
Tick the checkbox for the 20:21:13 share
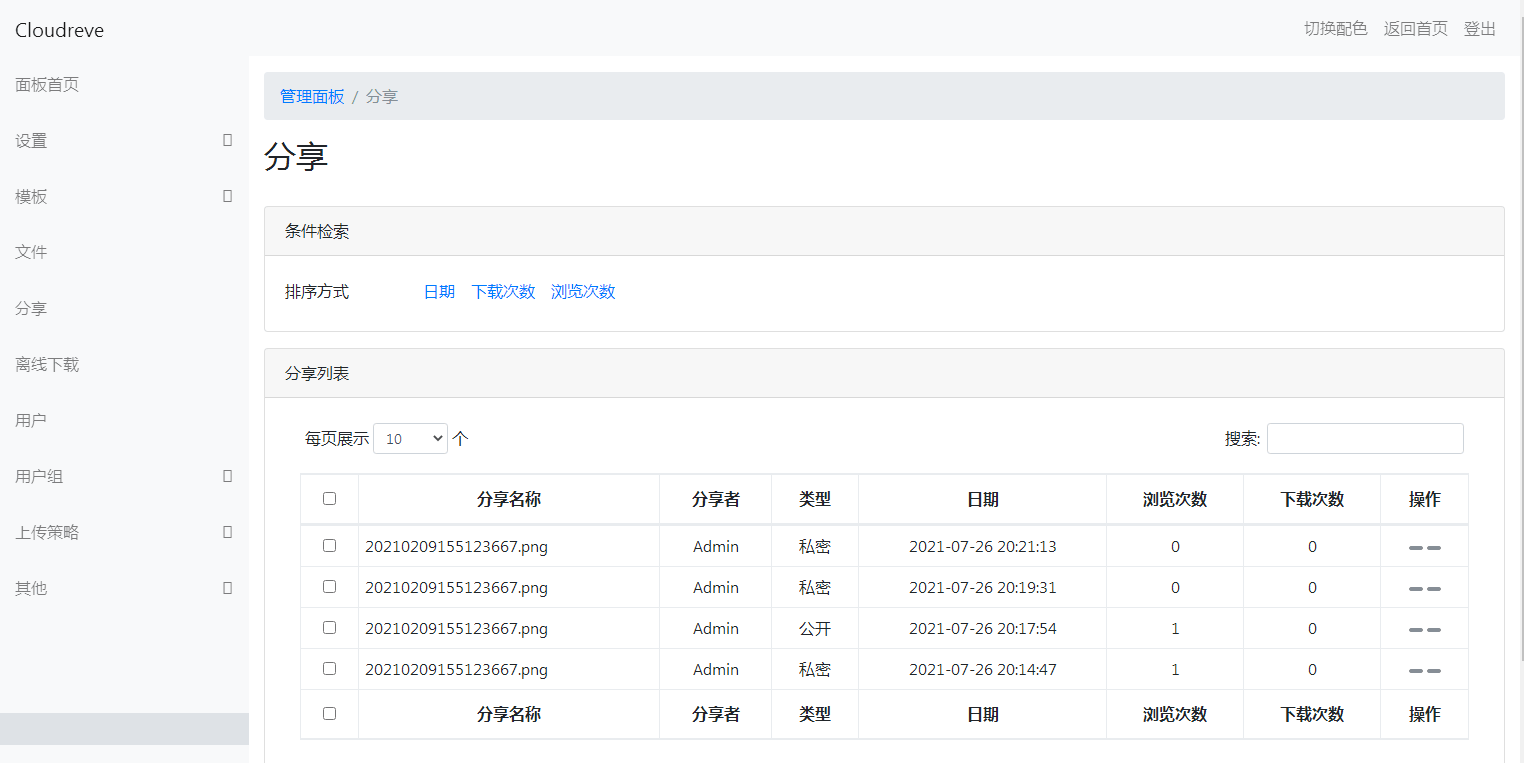point(329,546)
